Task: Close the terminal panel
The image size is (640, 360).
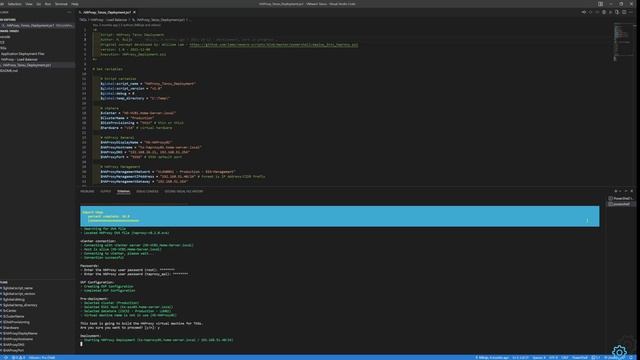Action: click(632, 191)
